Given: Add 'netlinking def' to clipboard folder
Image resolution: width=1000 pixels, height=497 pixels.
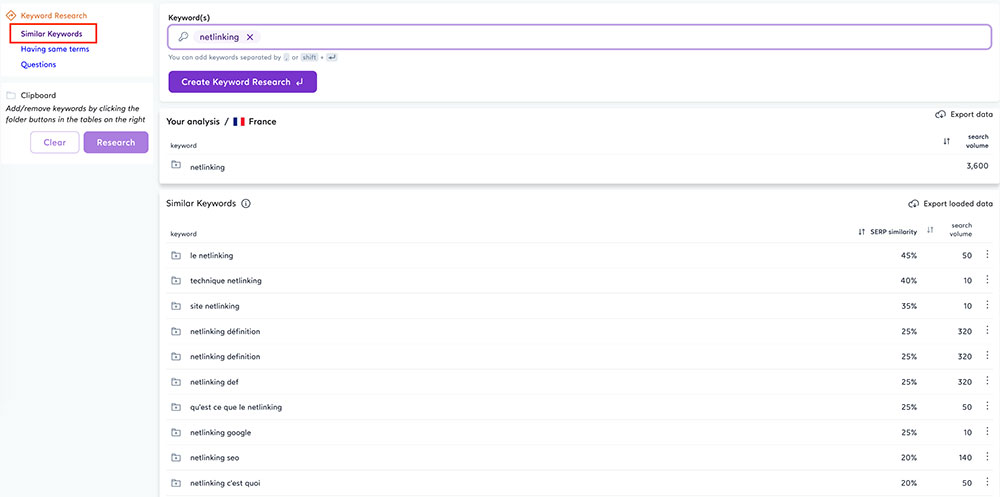Looking at the screenshot, I should tap(176, 382).
